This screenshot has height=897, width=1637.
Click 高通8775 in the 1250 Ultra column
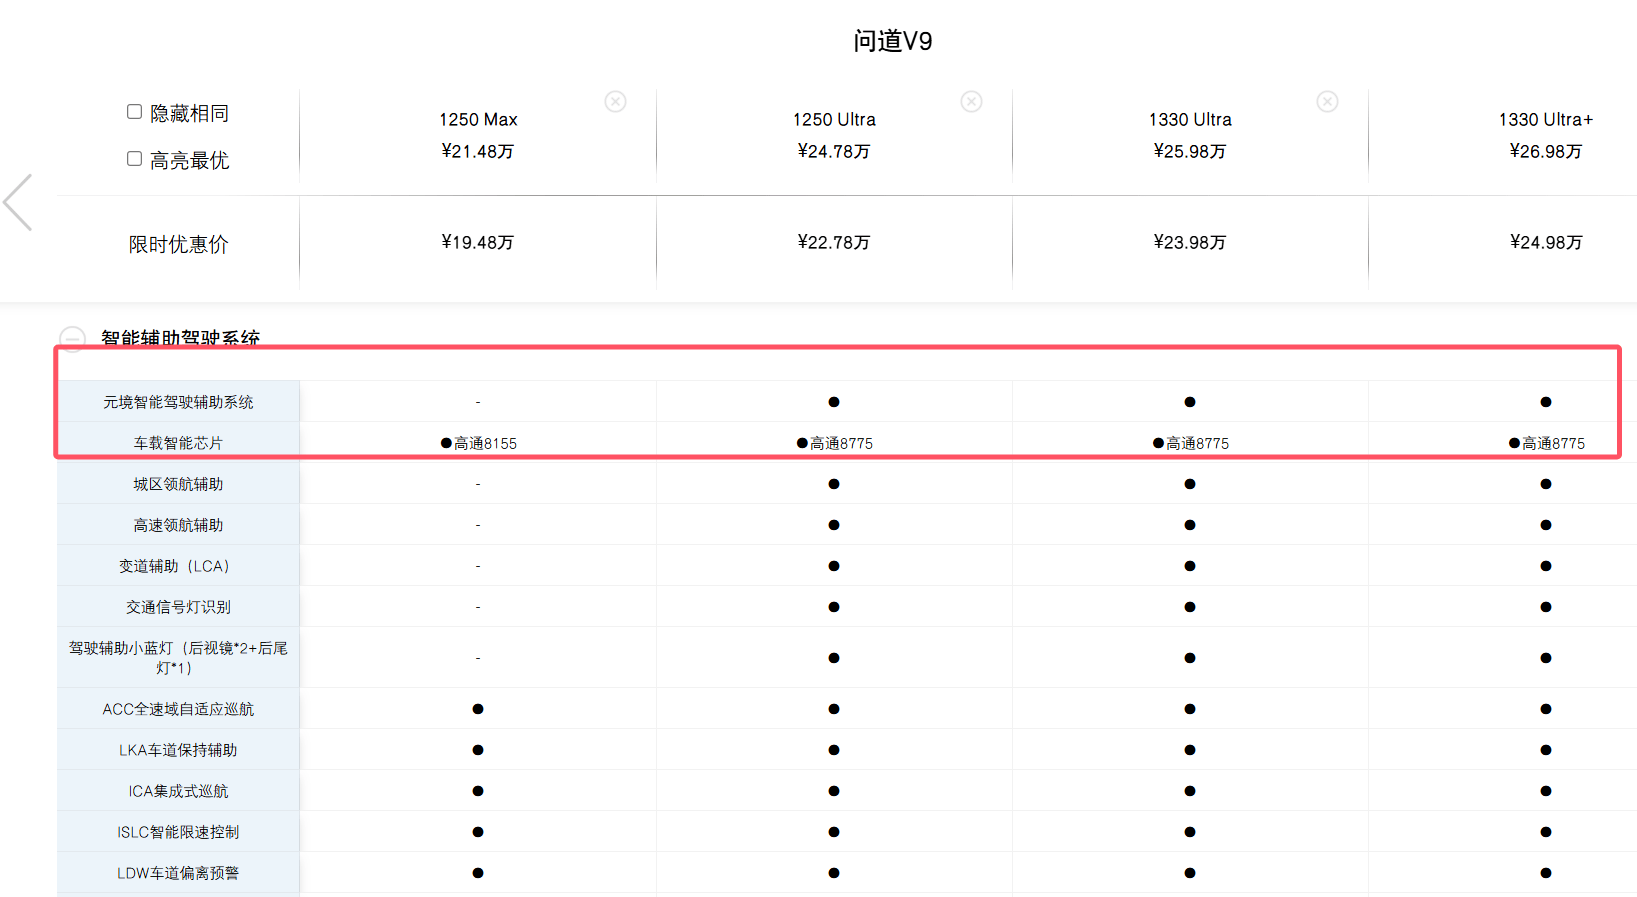pos(835,443)
